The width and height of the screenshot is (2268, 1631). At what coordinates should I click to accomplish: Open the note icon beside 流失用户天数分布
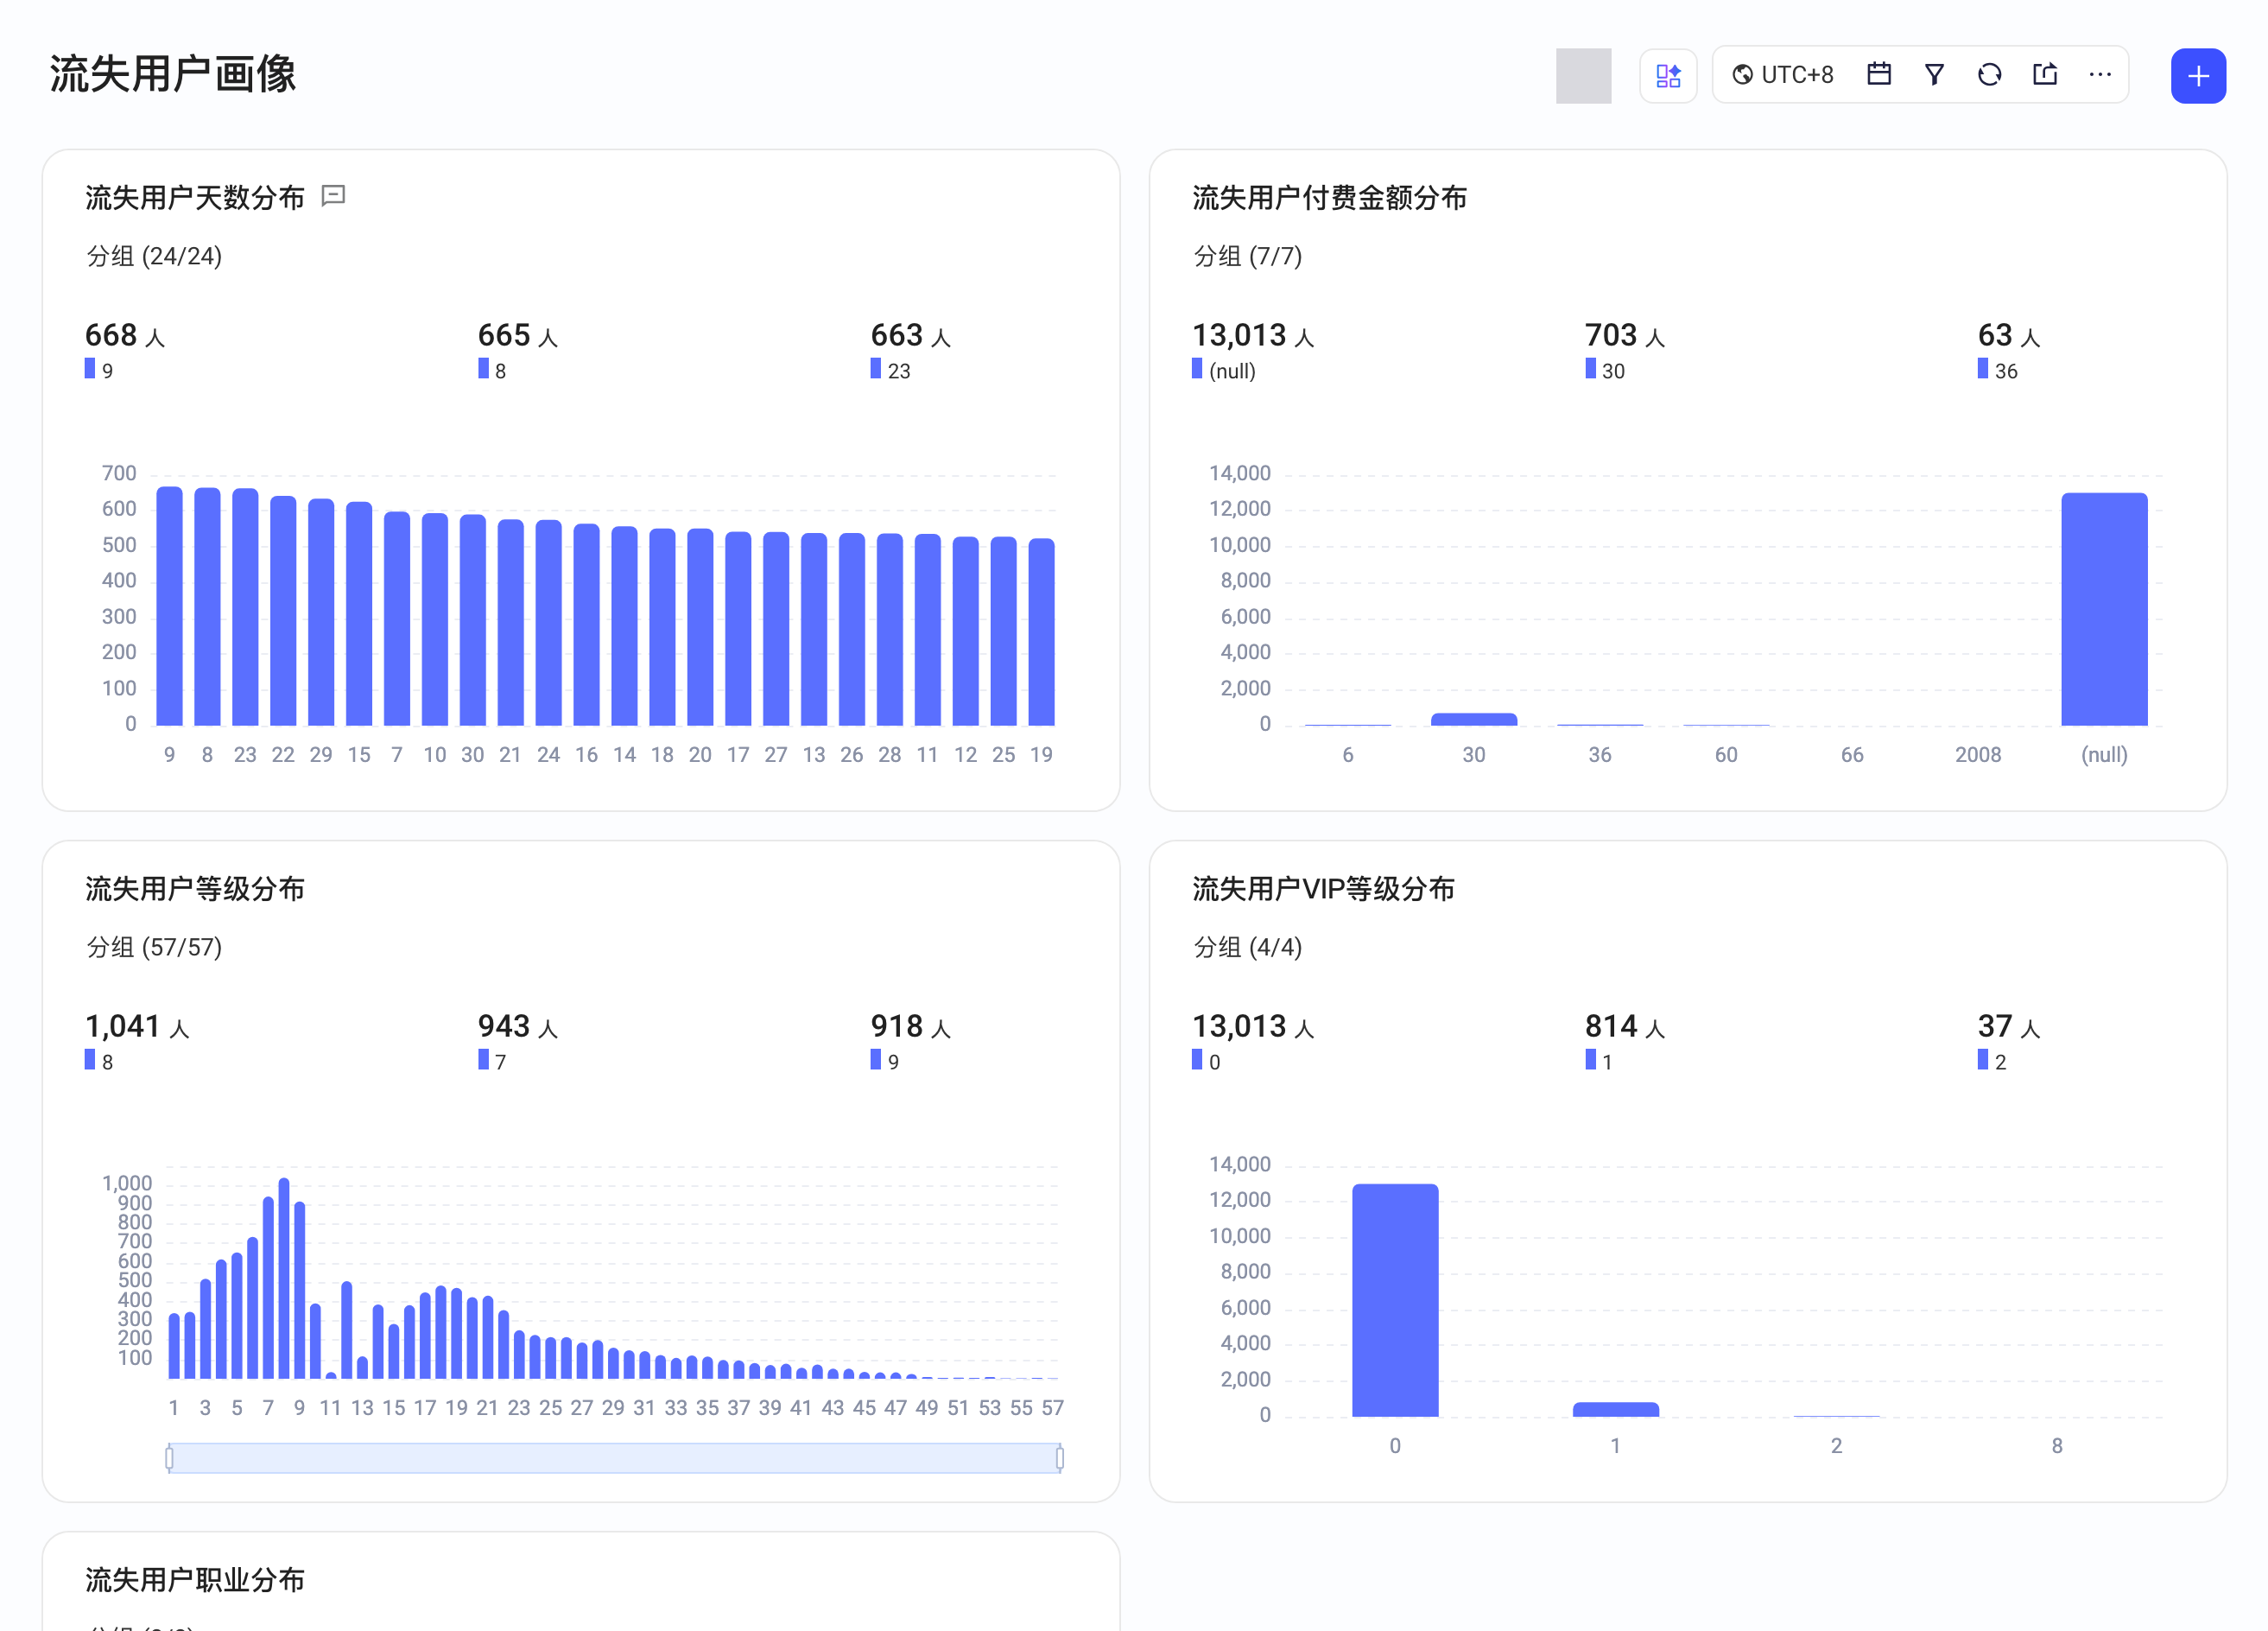click(x=333, y=196)
